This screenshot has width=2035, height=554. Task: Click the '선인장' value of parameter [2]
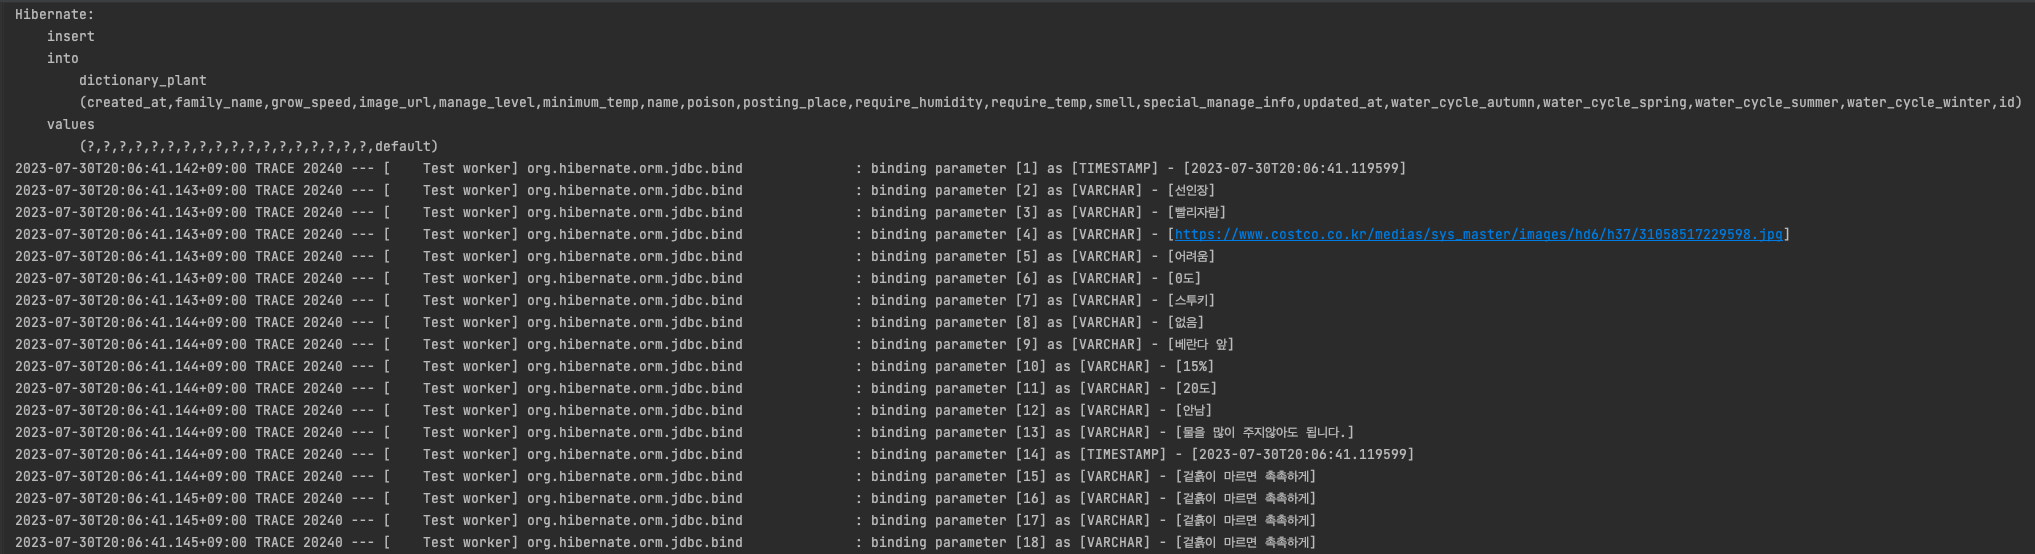[1191, 191]
